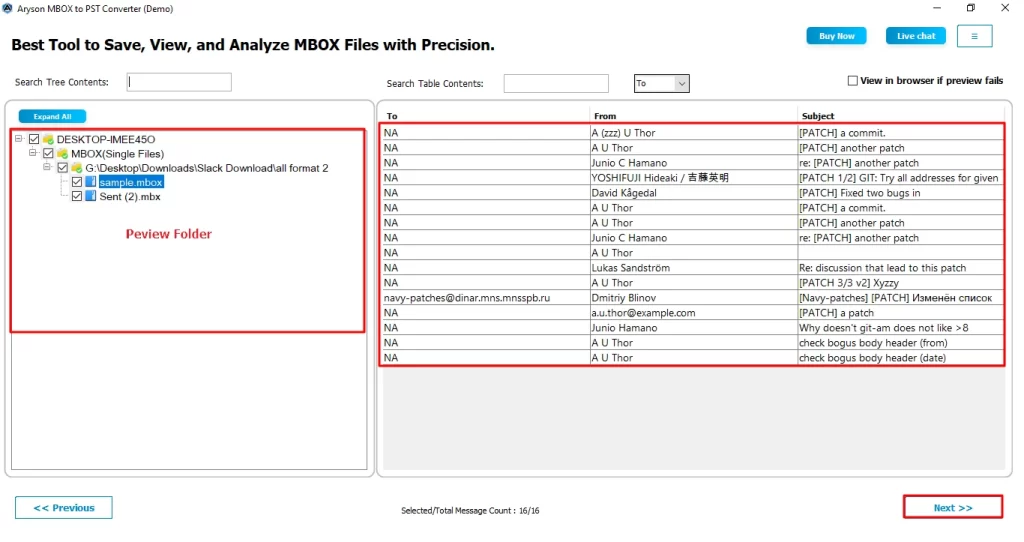1024x542 pixels.
Task: Focus the Search Tree Contents field
Action: tap(179, 82)
